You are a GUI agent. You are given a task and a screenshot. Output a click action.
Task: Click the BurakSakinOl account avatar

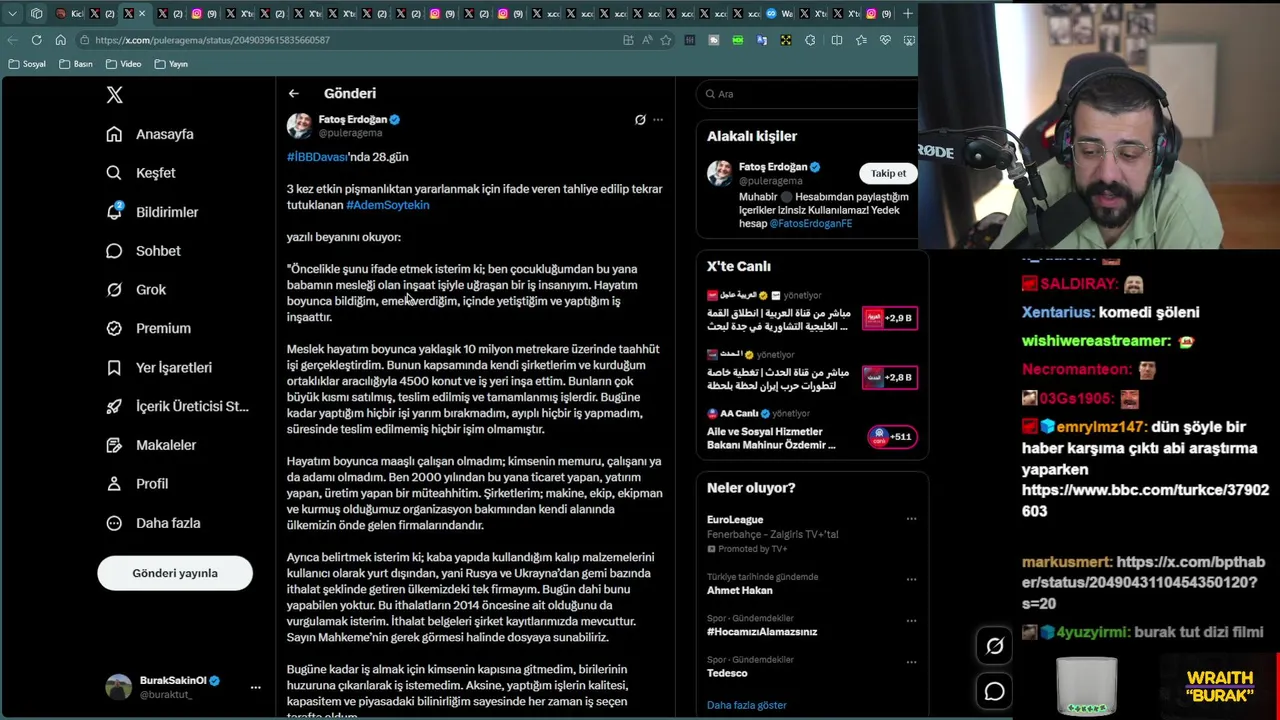point(119,687)
